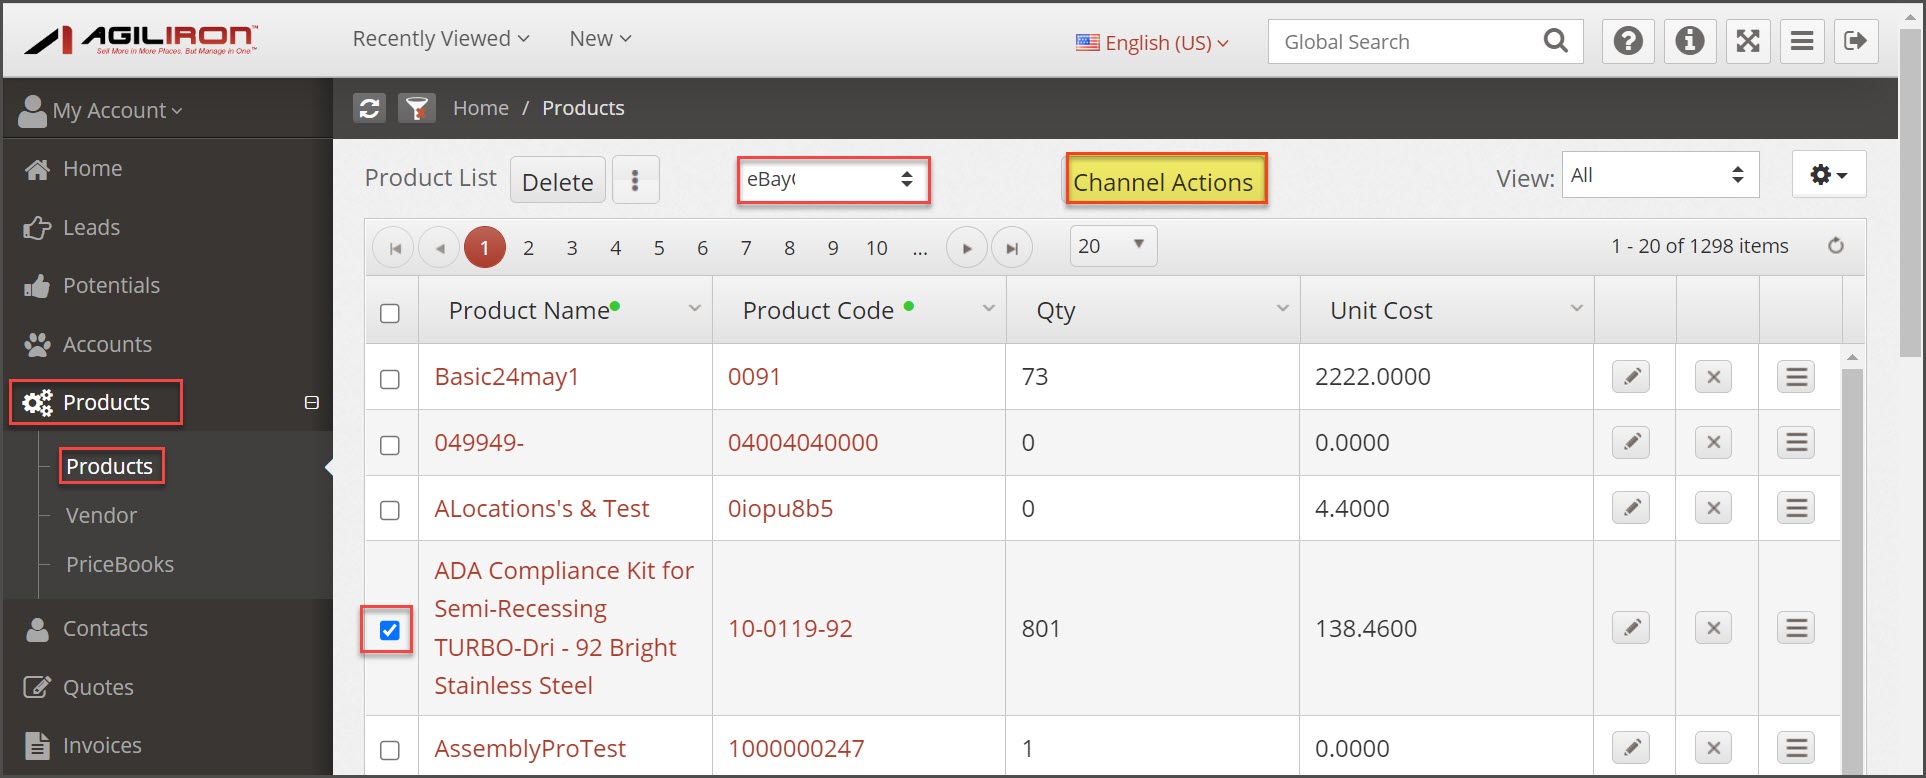The width and height of the screenshot is (1926, 778).
Task: Open the filter funnel icon
Action: pos(417,108)
